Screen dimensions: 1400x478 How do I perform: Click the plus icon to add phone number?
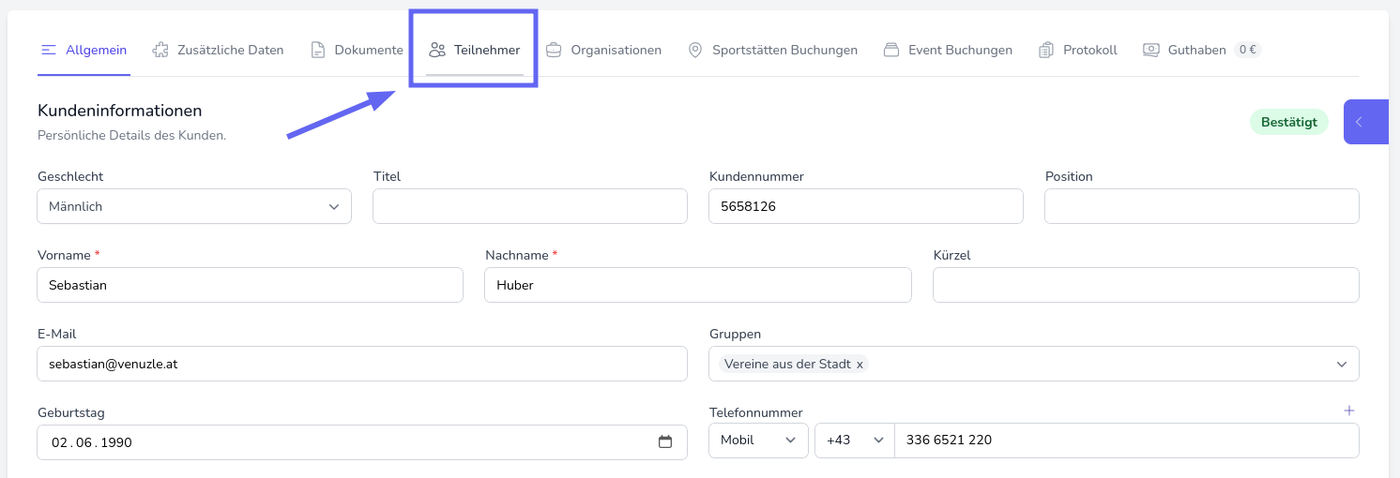[x=1349, y=410]
